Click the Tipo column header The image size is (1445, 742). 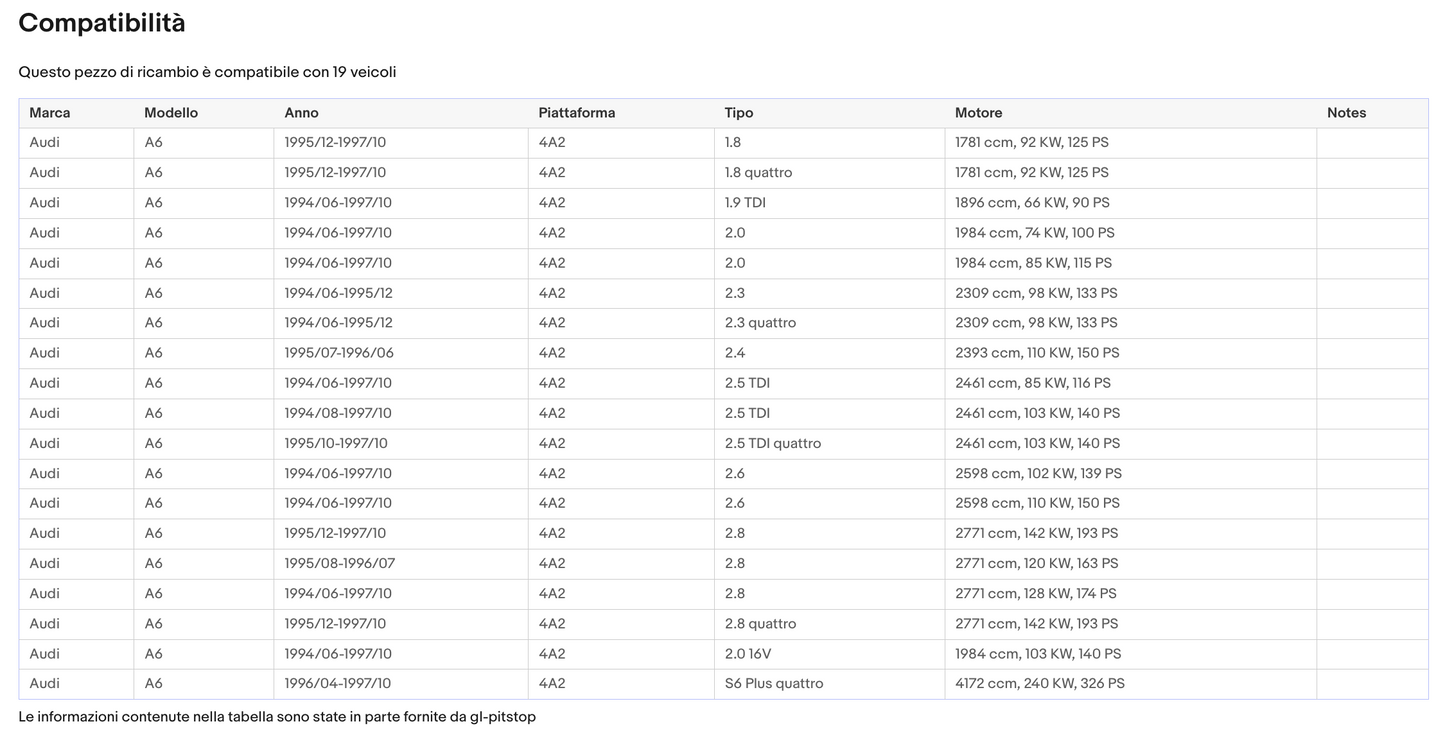pyautogui.click(x=739, y=113)
